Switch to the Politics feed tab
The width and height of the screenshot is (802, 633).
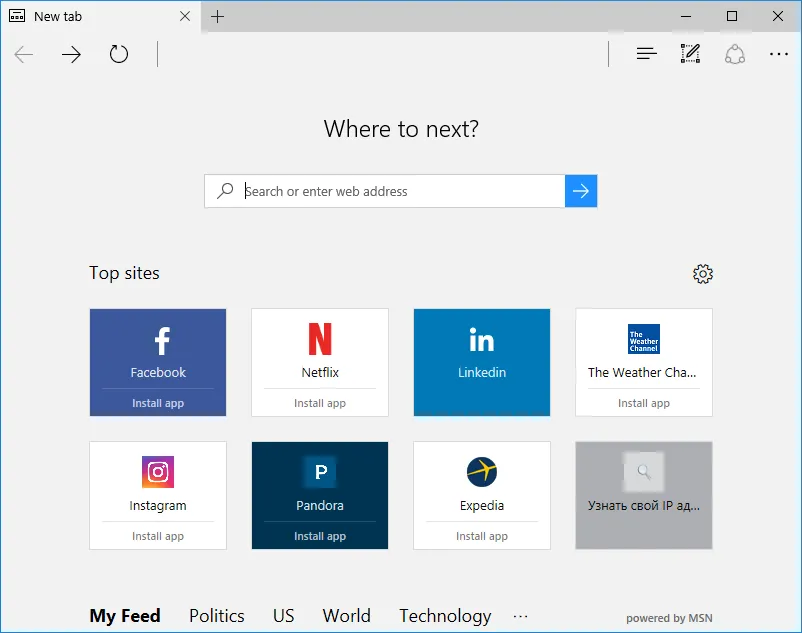(x=217, y=616)
